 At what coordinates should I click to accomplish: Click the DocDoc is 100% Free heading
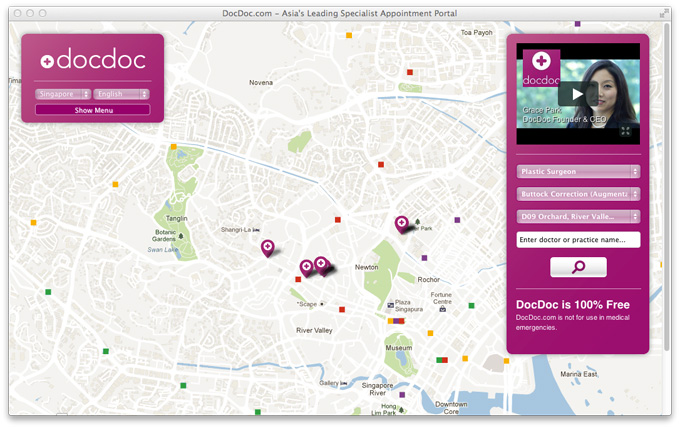(572, 305)
